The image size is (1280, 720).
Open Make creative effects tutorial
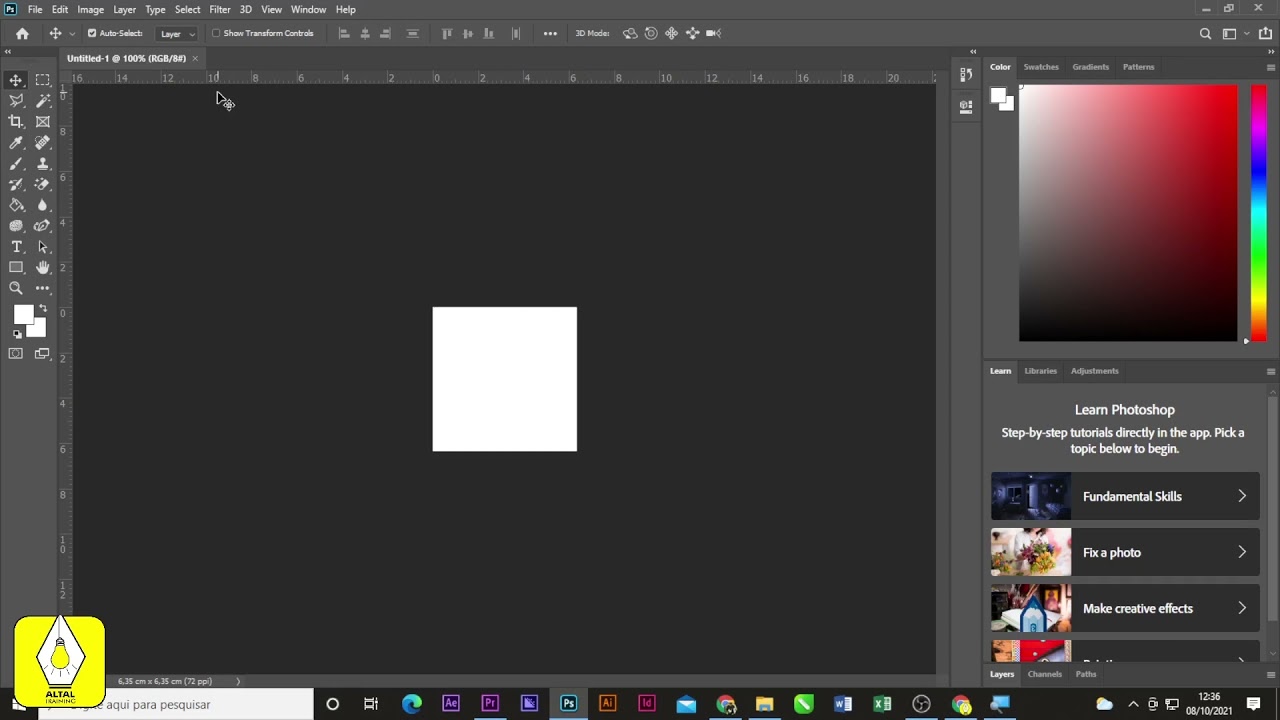tap(1125, 608)
